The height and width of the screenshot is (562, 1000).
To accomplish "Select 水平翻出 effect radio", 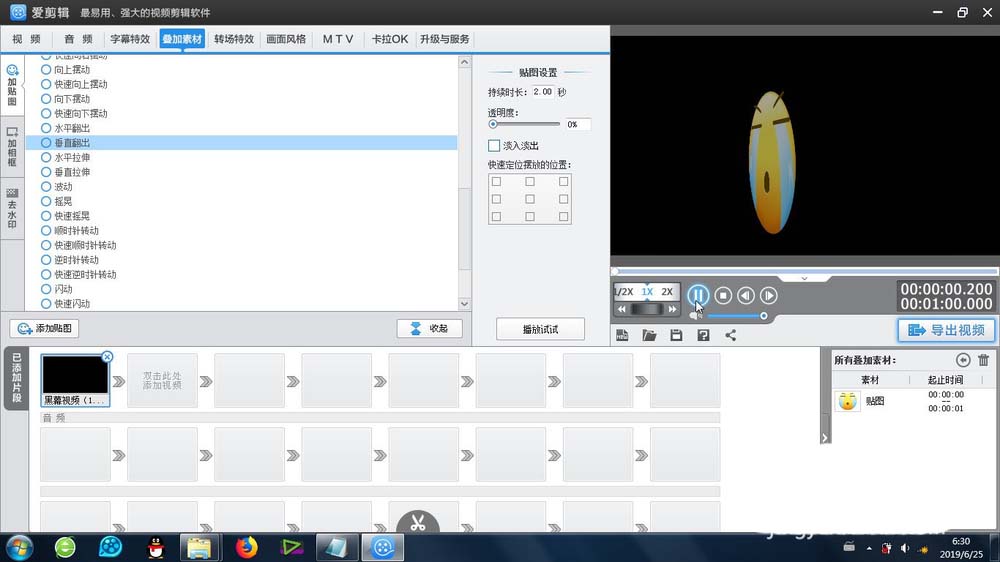I will (46, 128).
